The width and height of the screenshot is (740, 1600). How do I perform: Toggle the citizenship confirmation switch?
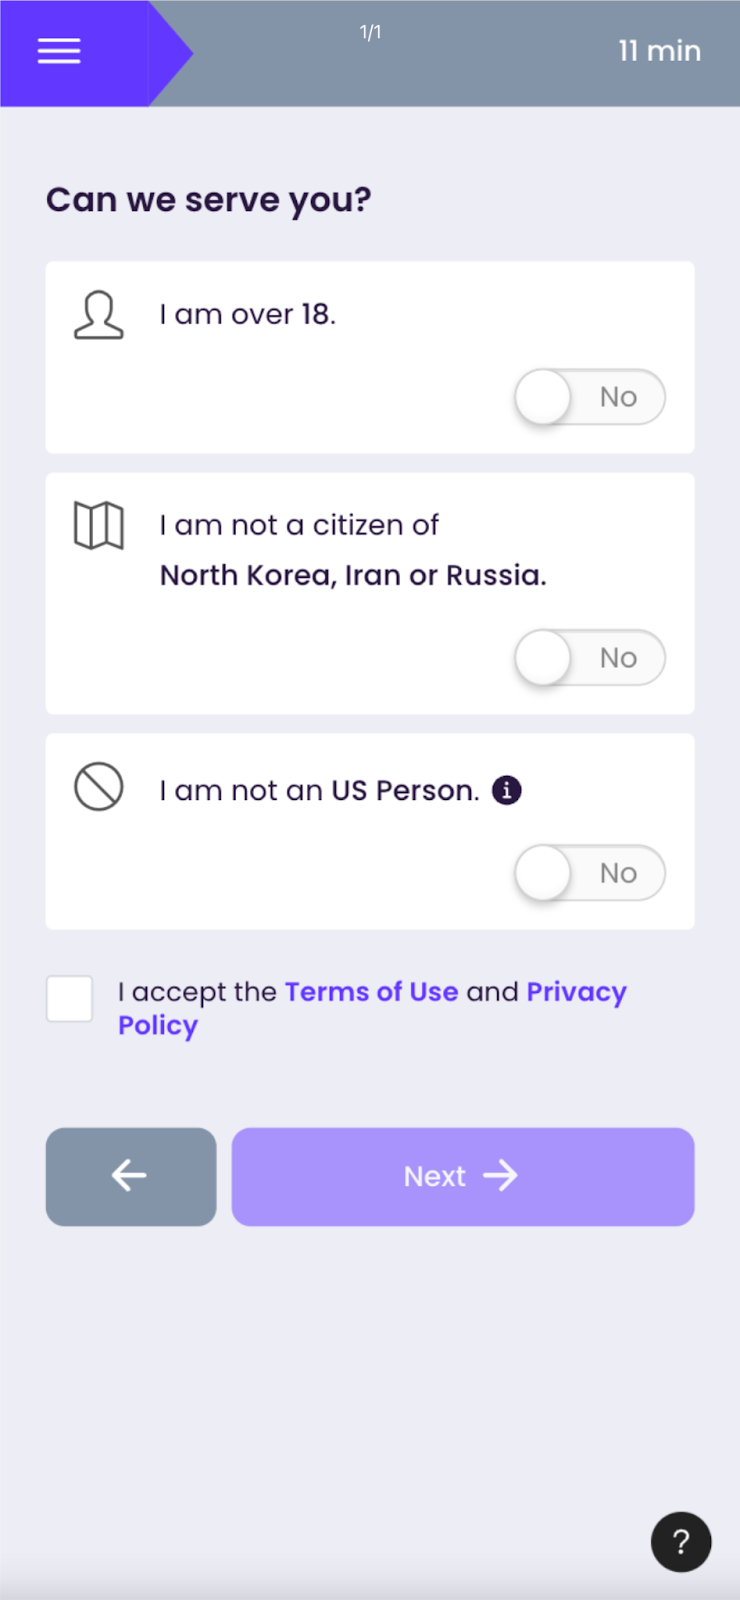point(589,658)
